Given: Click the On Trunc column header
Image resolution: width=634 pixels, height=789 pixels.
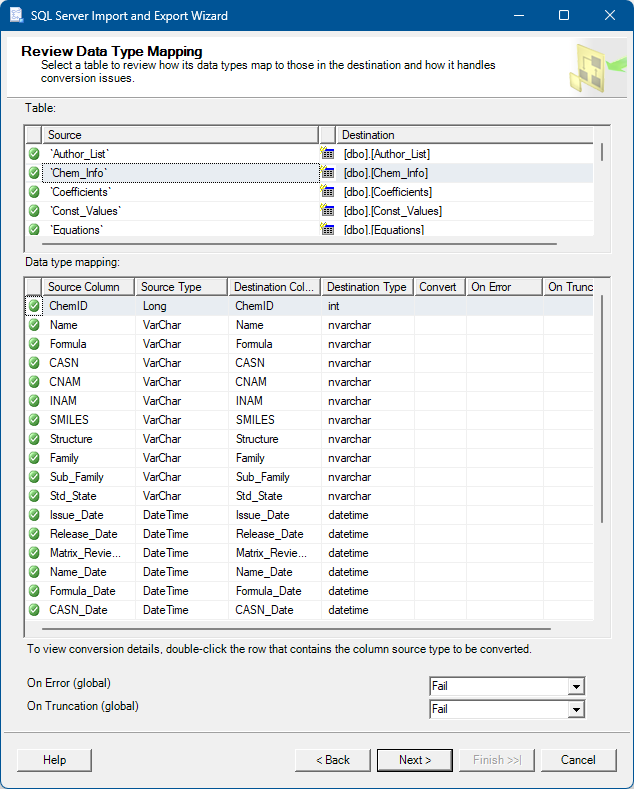Looking at the screenshot, I should pyautogui.click(x=569, y=287).
